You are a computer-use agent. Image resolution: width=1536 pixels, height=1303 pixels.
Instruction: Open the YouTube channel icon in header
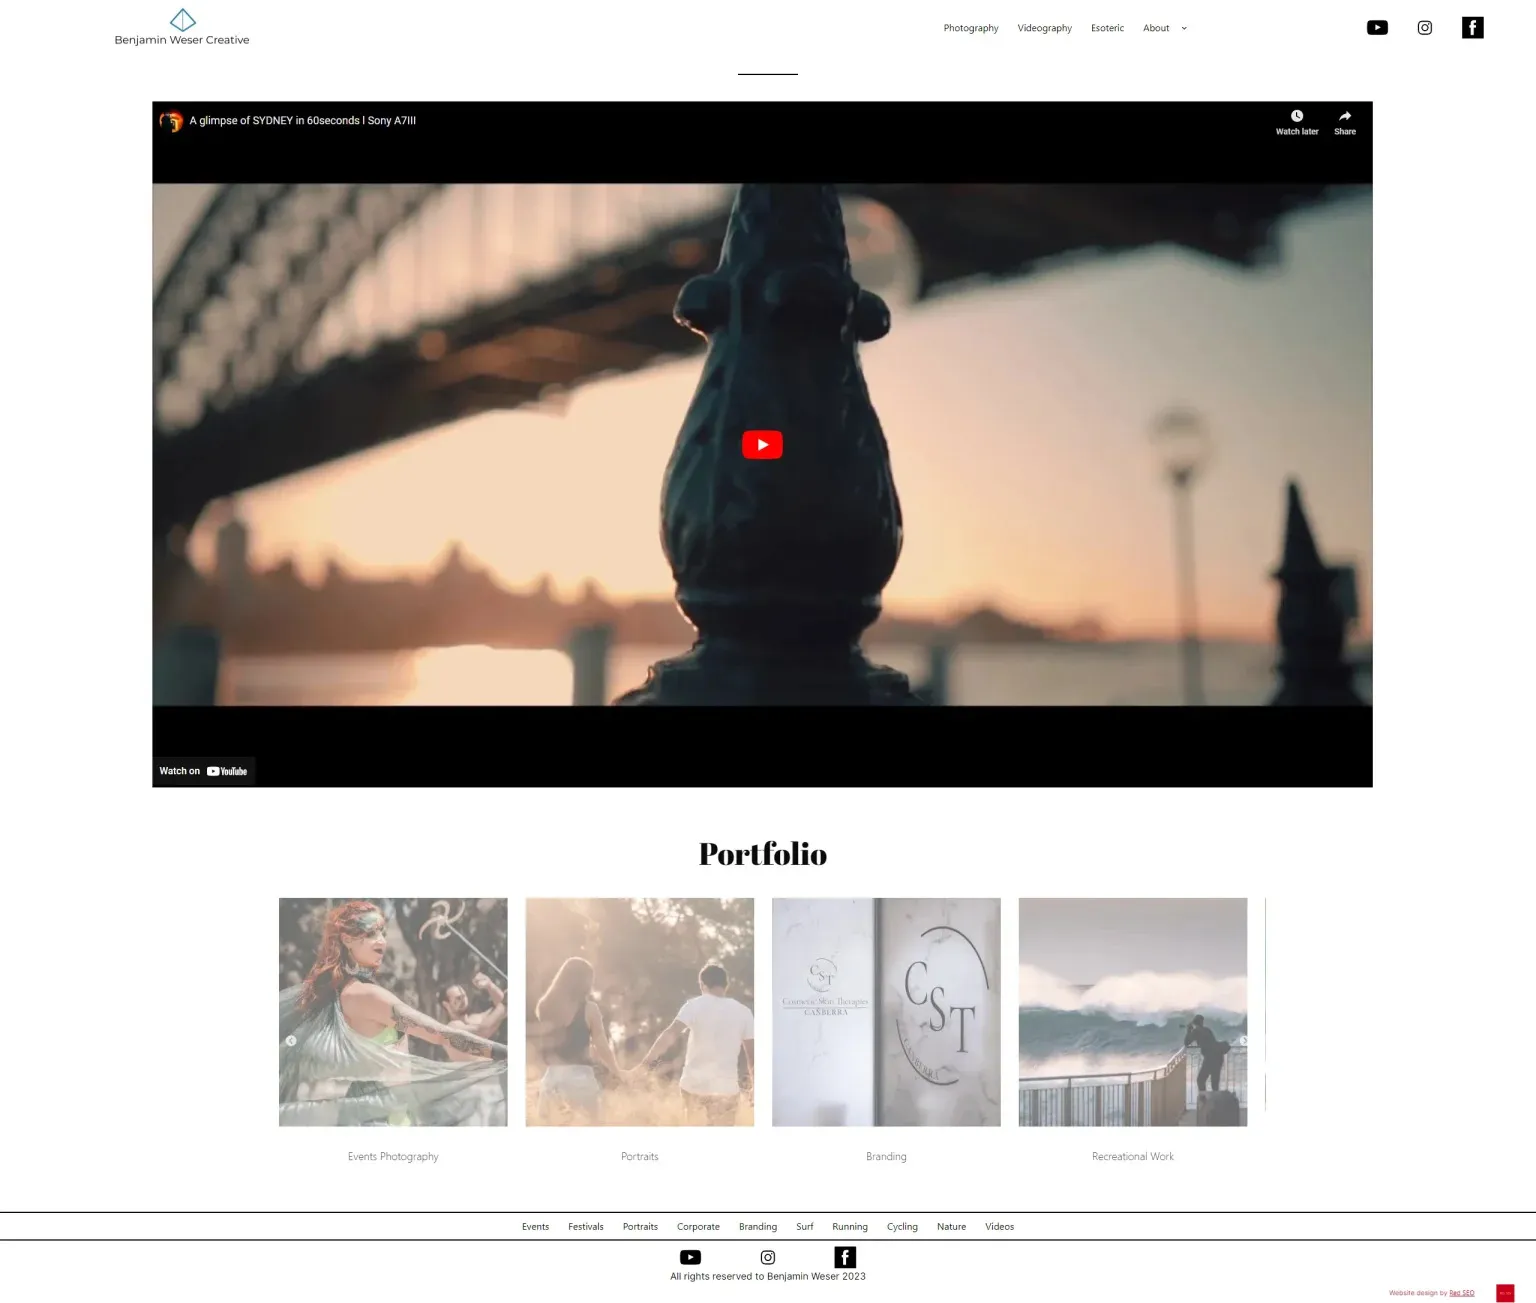[1377, 27]
